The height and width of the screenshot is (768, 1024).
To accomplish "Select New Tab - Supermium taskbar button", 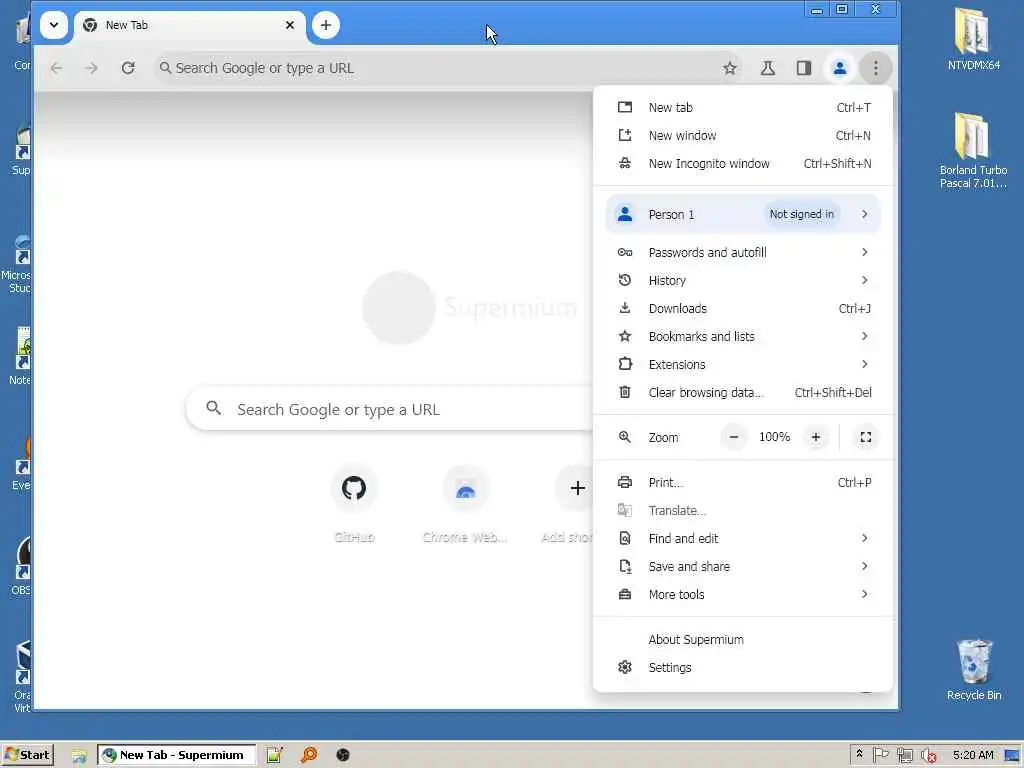I will click(x=176, y=755).
